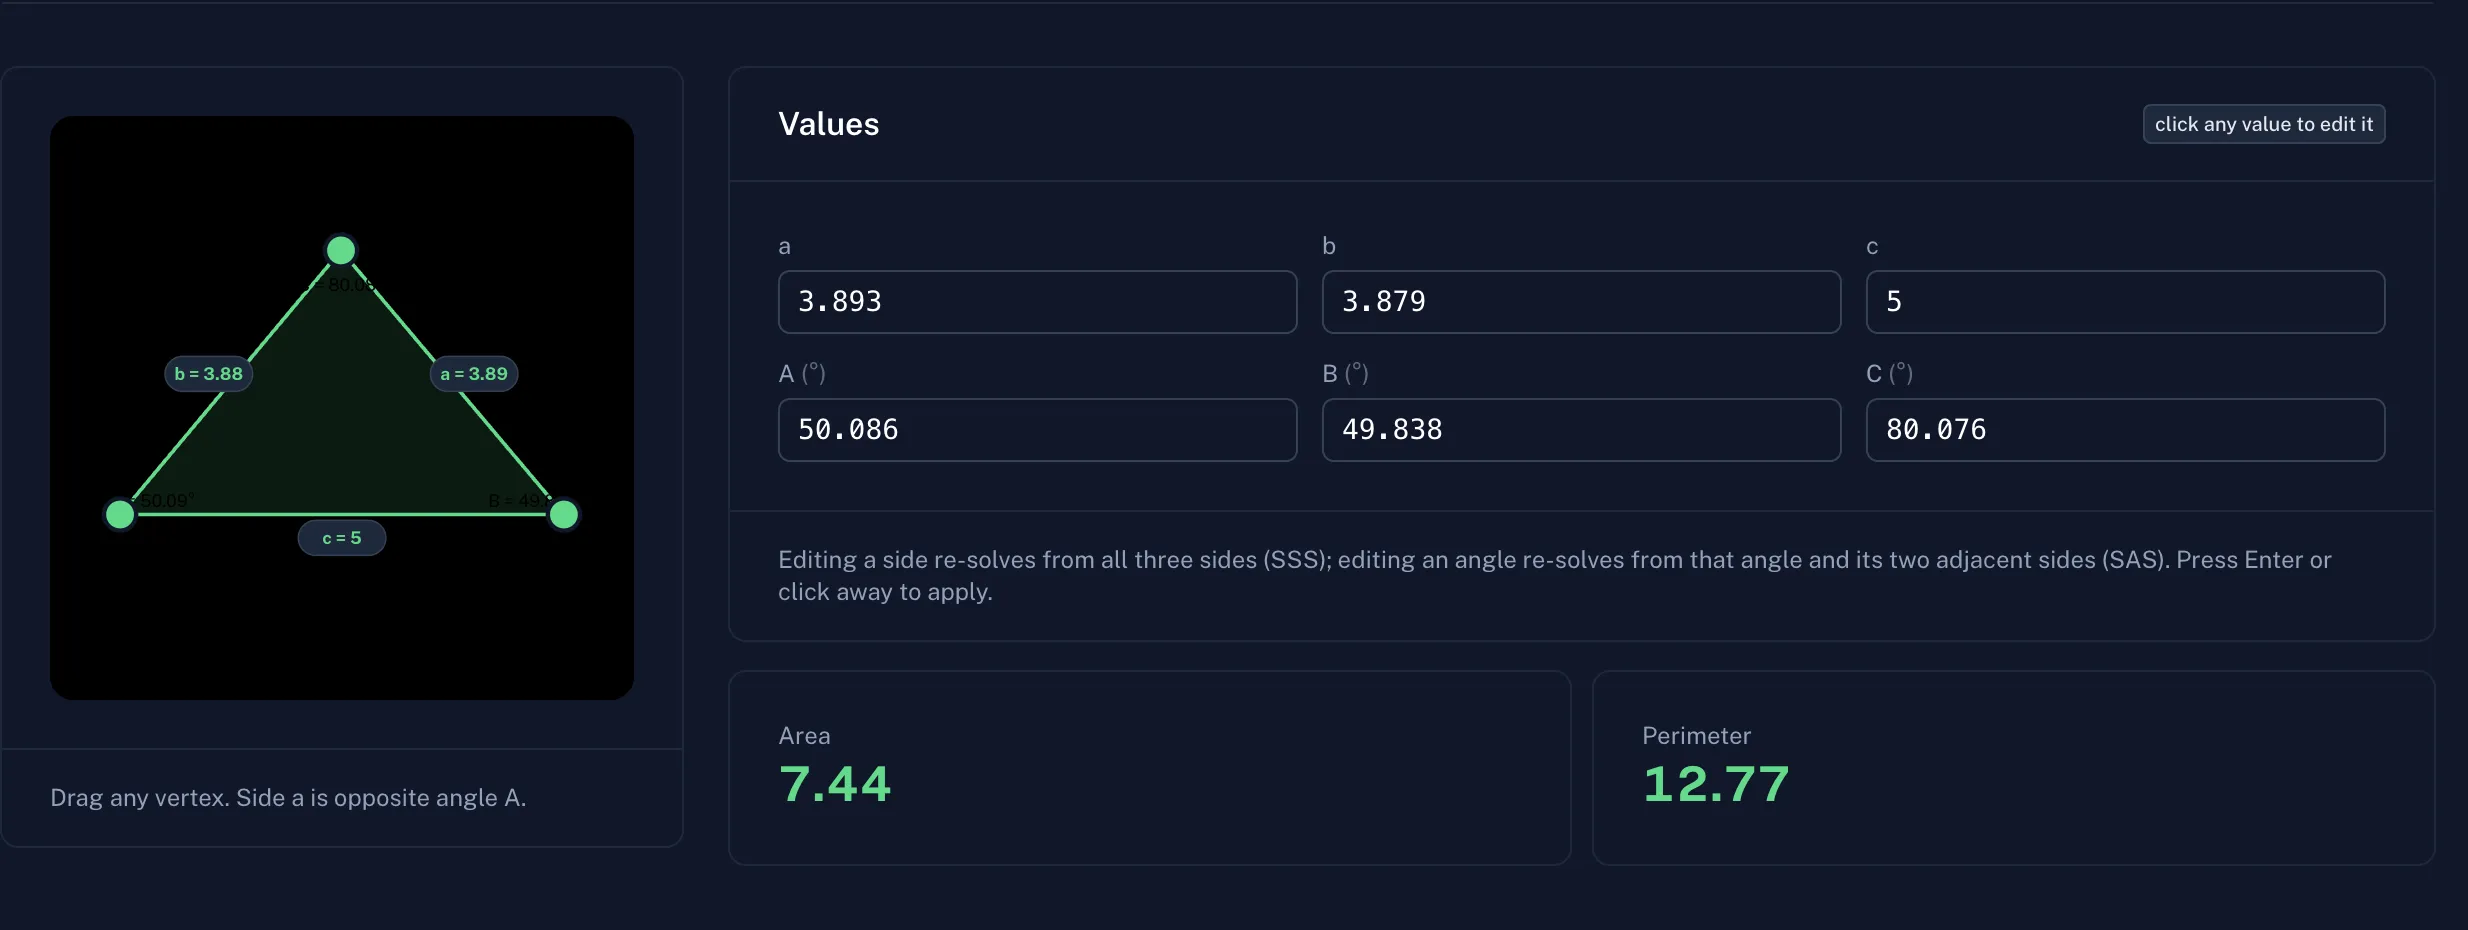The height and width of the screenshot is (930, 2468).
Task: Click the Perimeter value 12.77
Action: tap(1716, 784)
